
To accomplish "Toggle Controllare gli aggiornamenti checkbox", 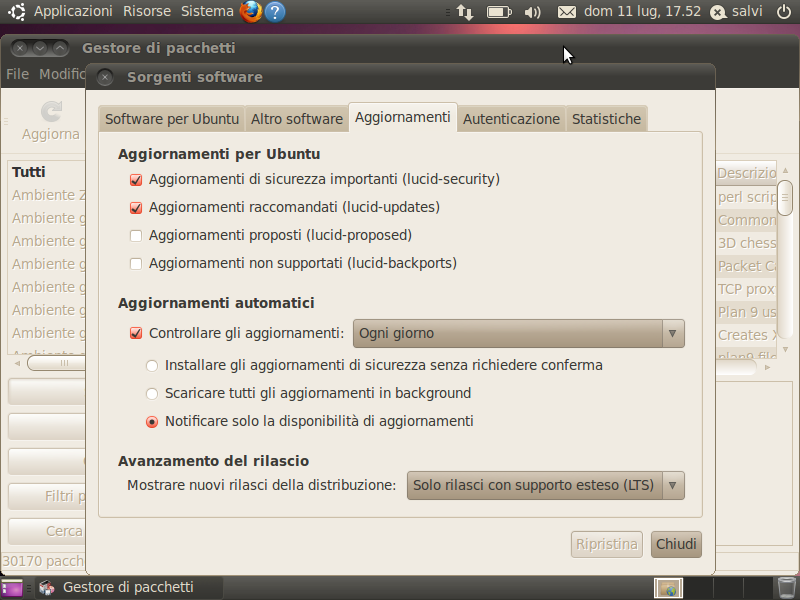I will [136, 333].
